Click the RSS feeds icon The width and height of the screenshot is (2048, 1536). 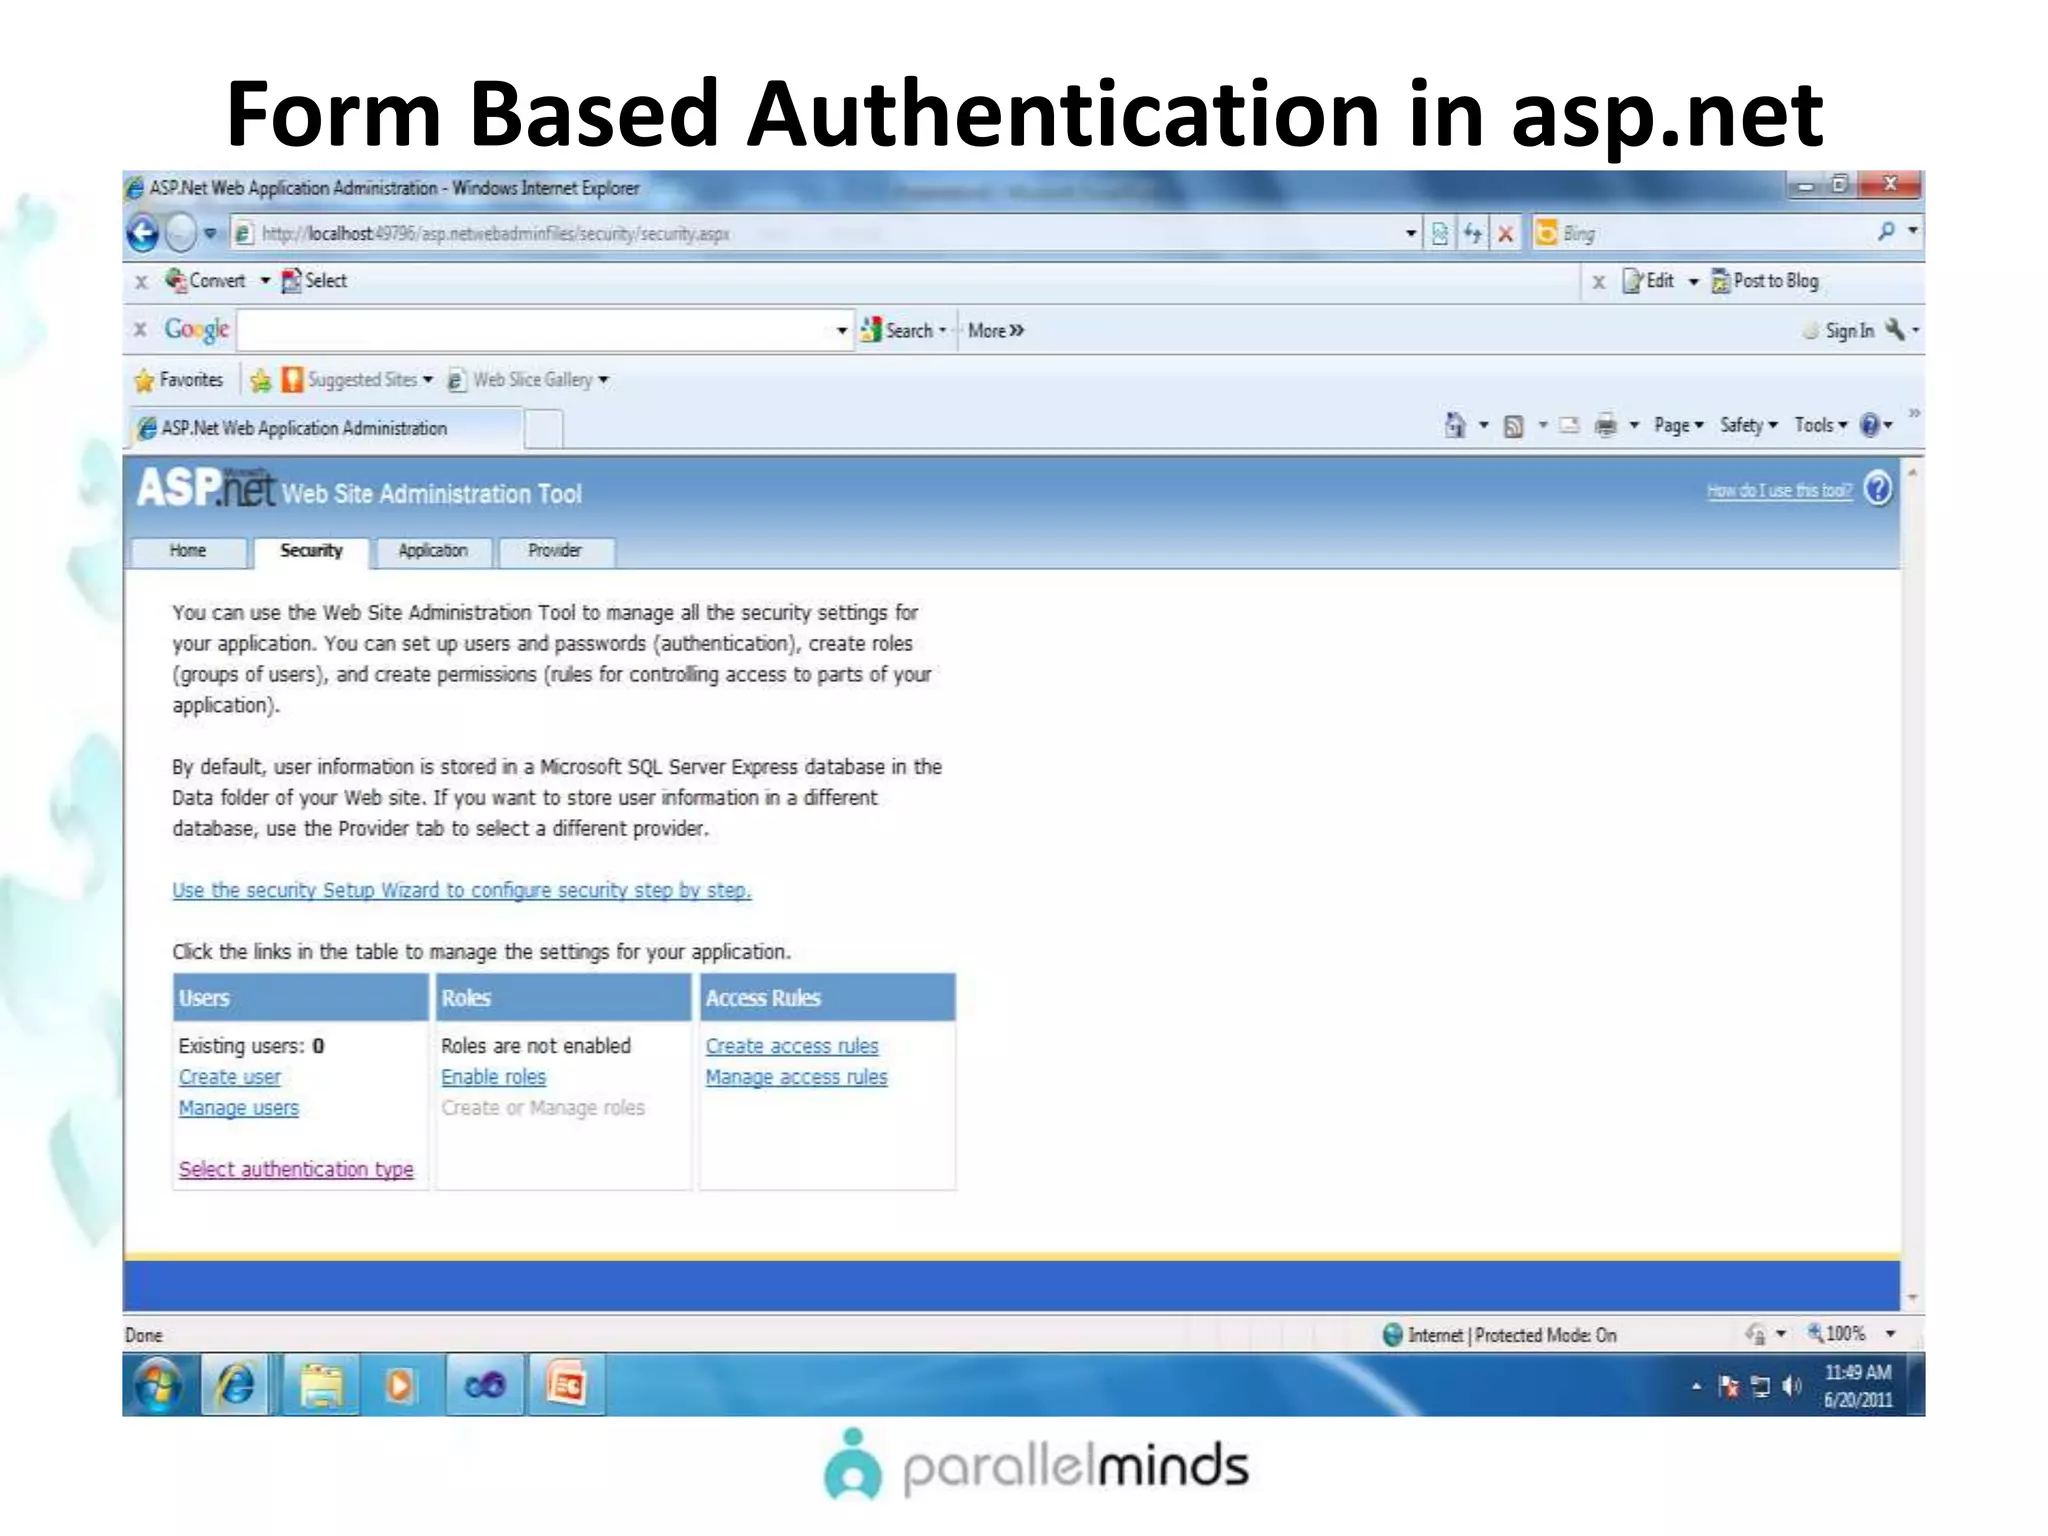pos(1514,426)
